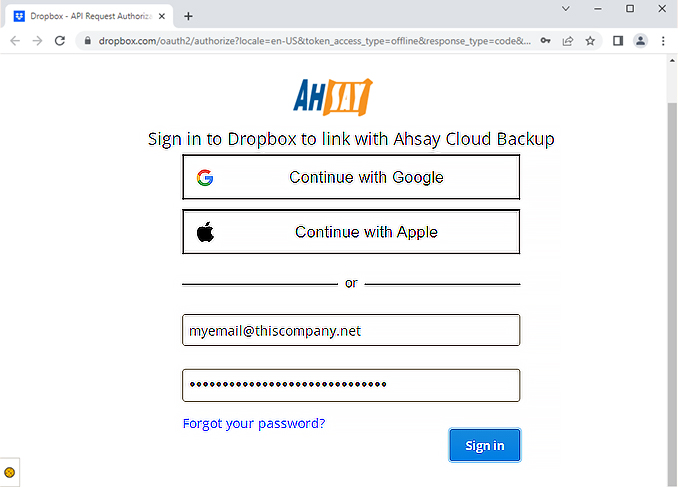Open a new tab with the plus button

(188, 16)
